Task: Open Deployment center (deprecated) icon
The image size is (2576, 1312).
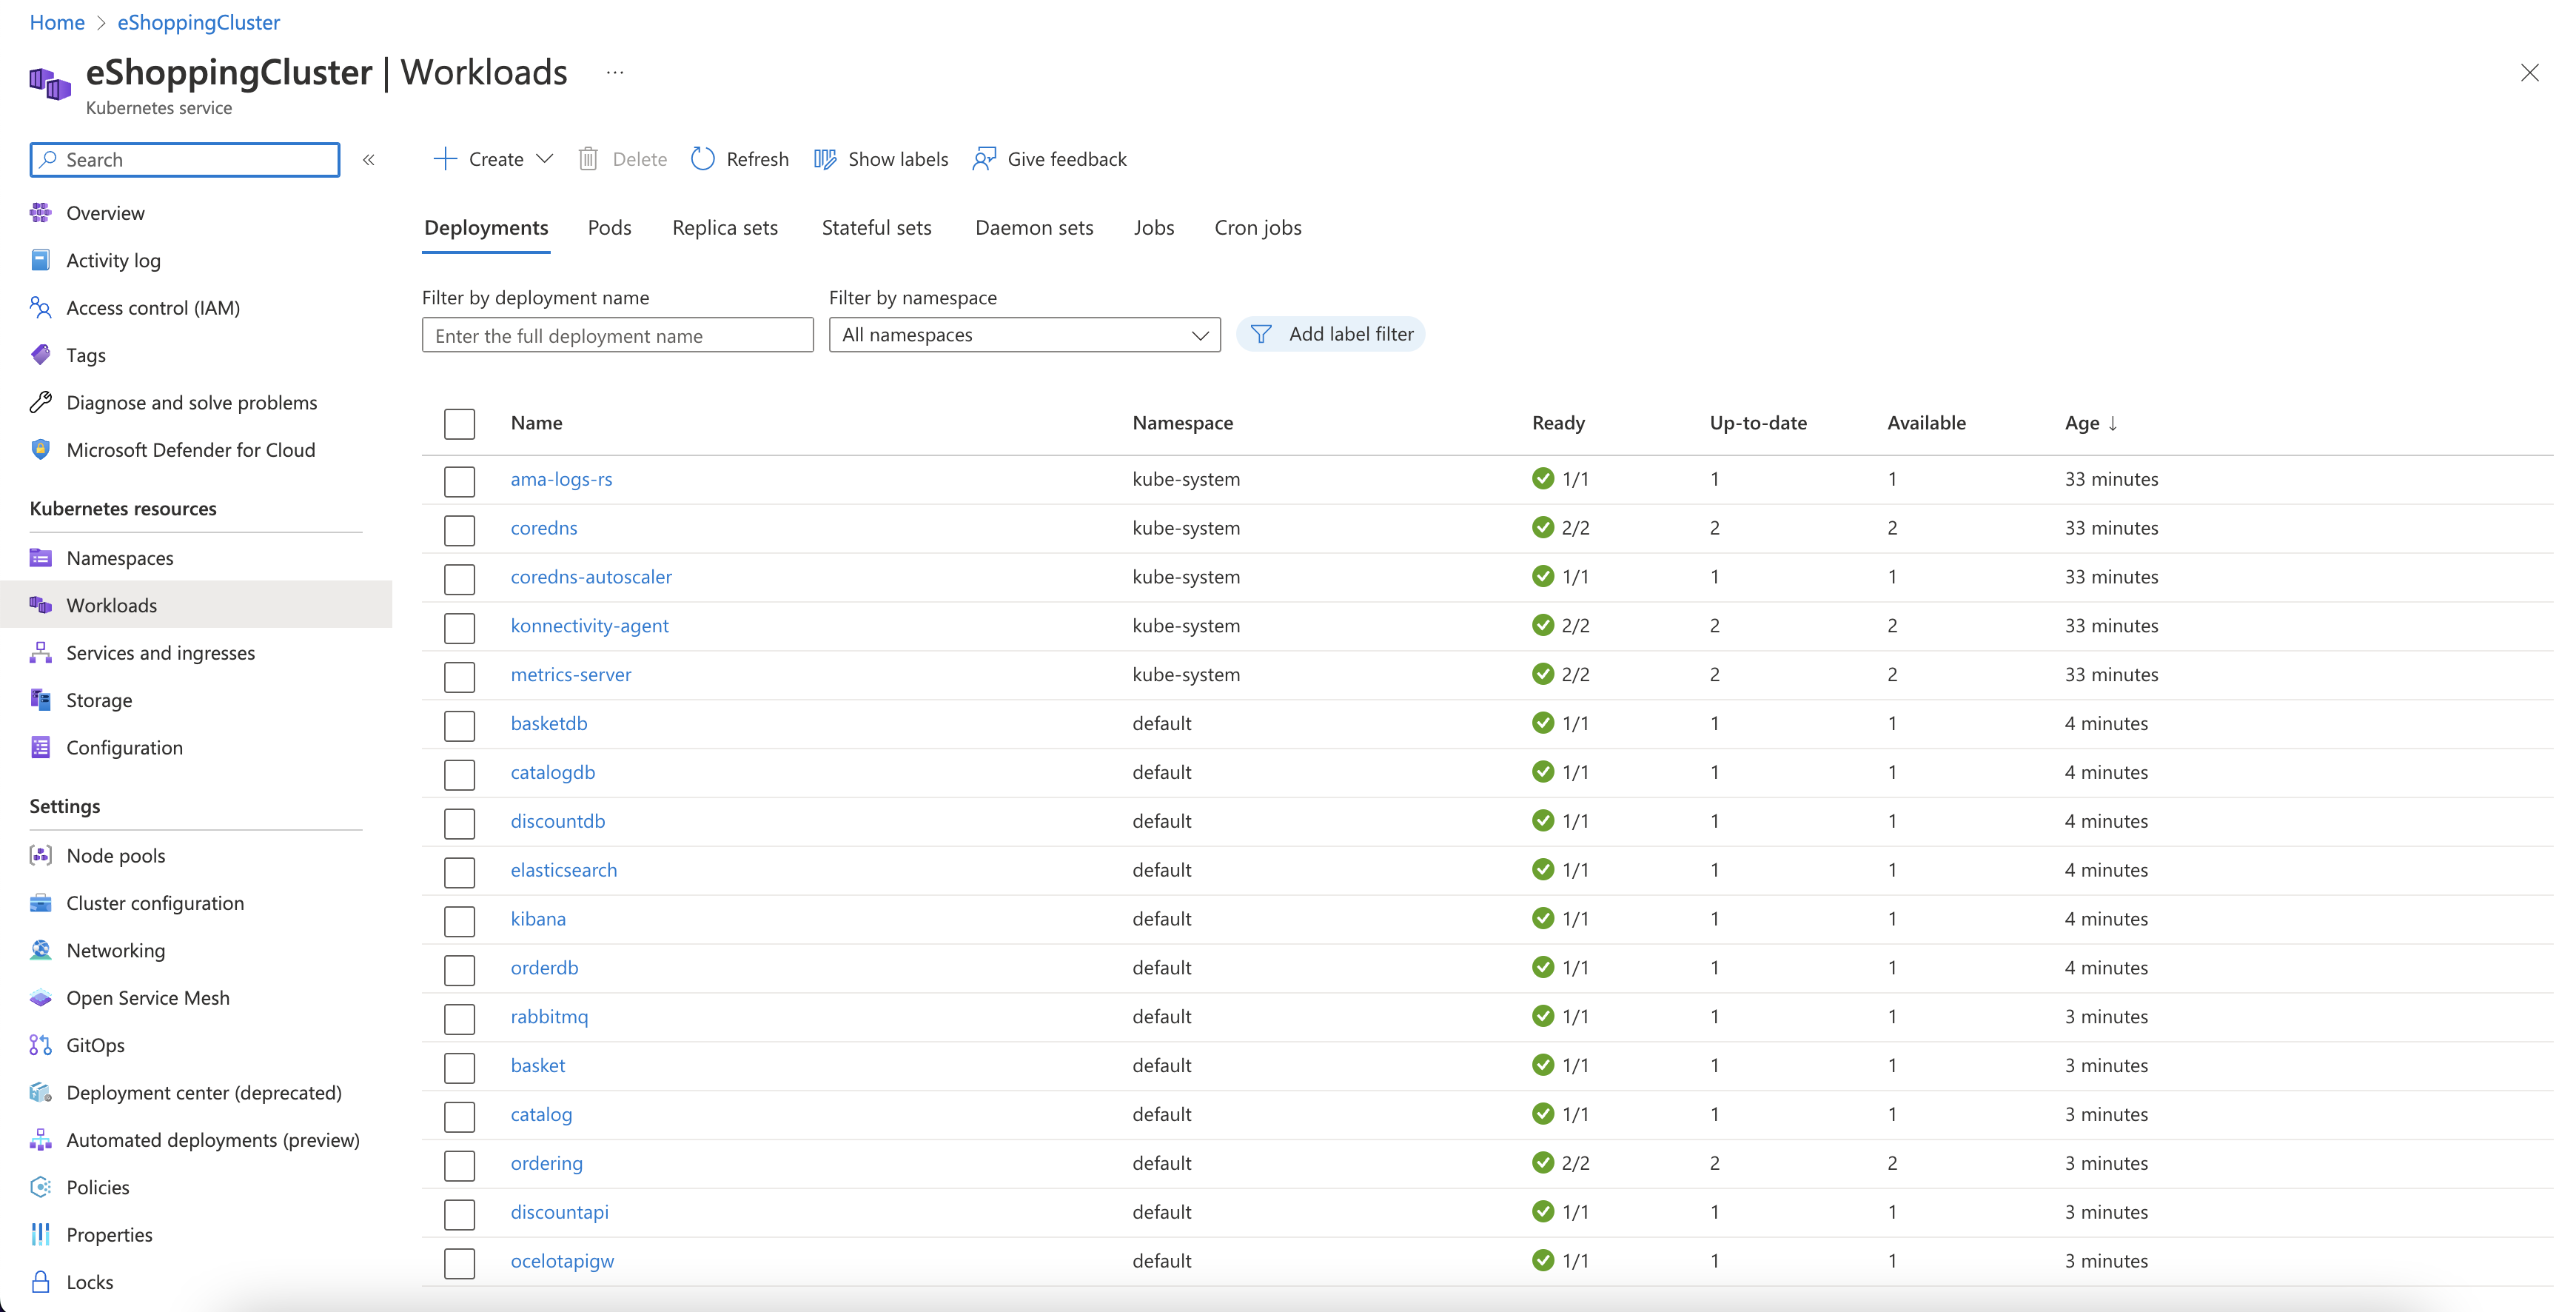Action: (x=40, y=1093)
